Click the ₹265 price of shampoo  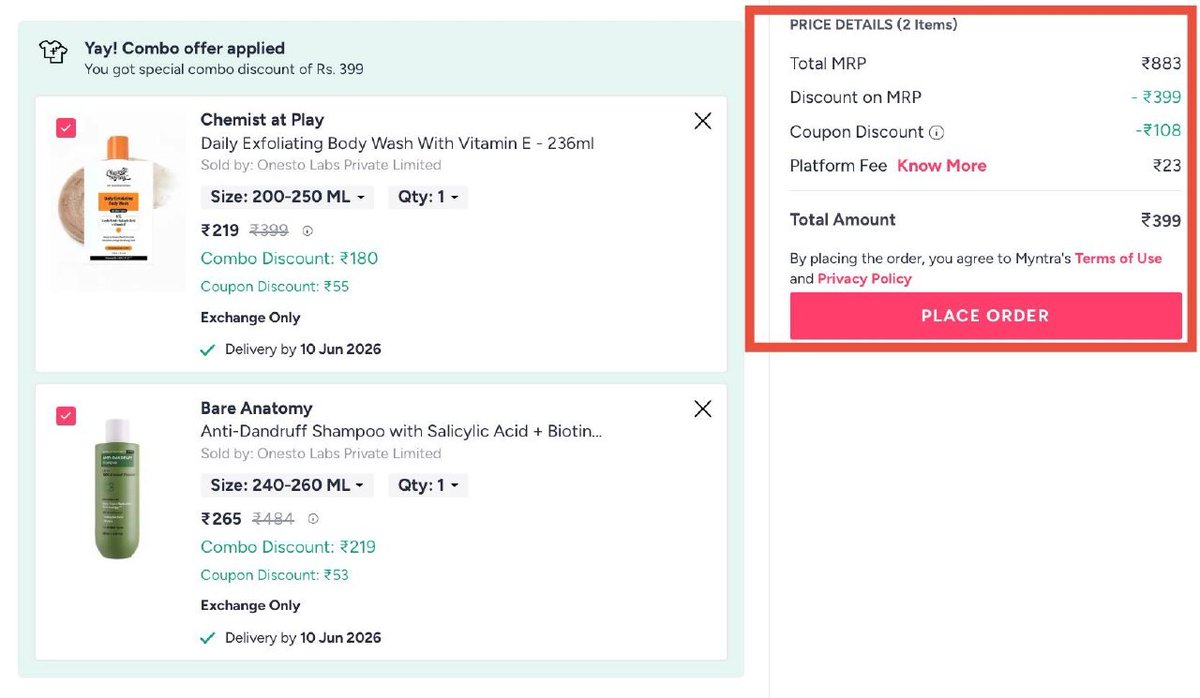pos(221,519)
